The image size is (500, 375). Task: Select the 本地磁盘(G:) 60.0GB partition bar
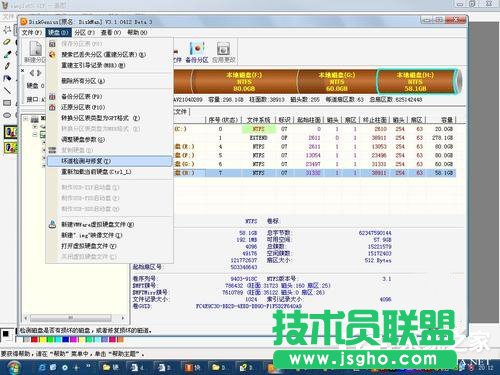337,81
